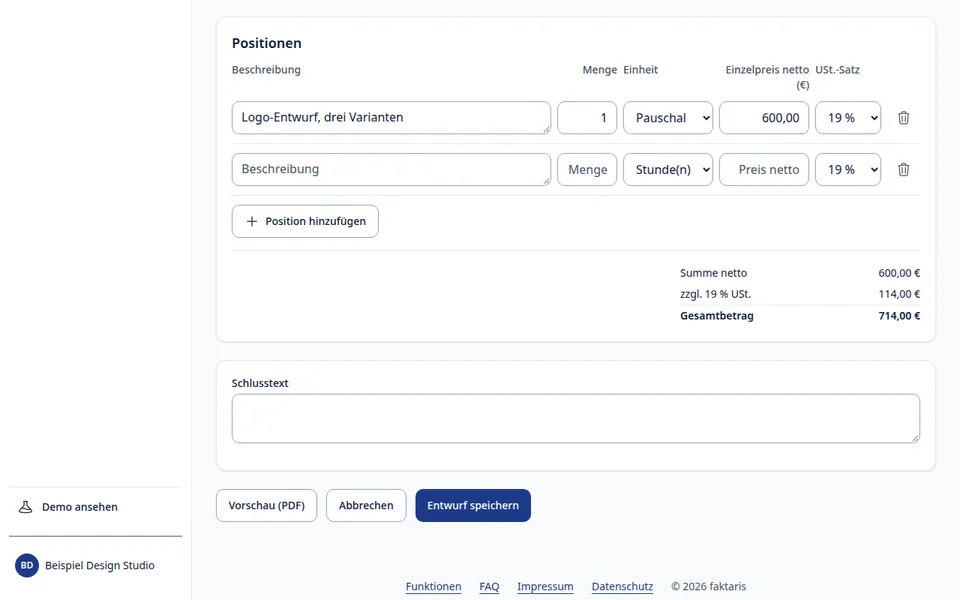Screen dimensions: 960x600
Task: Click the quantity field showing 1
Action: tap(587, 118)
